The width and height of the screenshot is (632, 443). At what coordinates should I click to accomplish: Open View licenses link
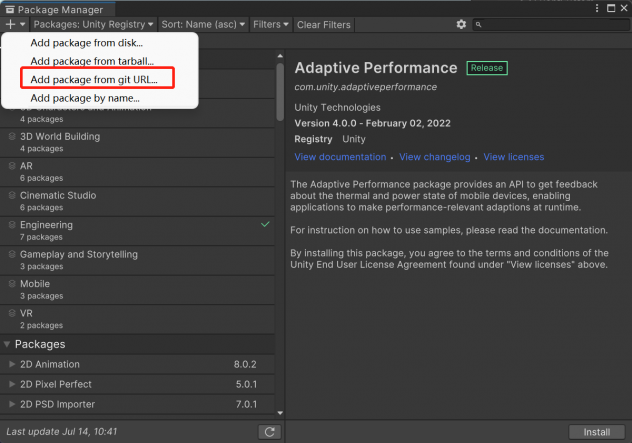tap(514, 157)
